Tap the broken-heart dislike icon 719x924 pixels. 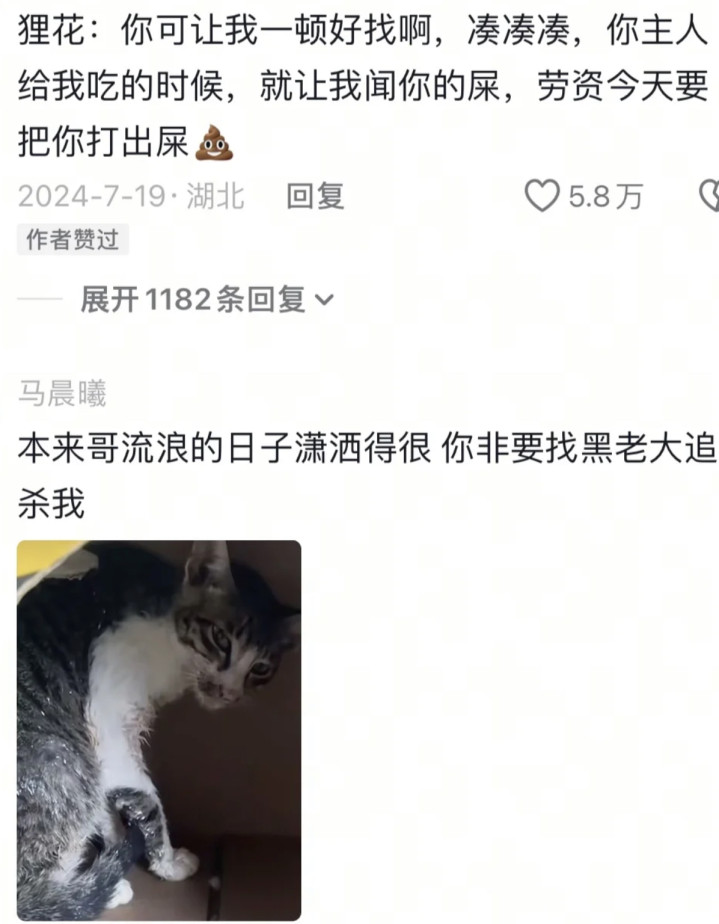point(709,196)
